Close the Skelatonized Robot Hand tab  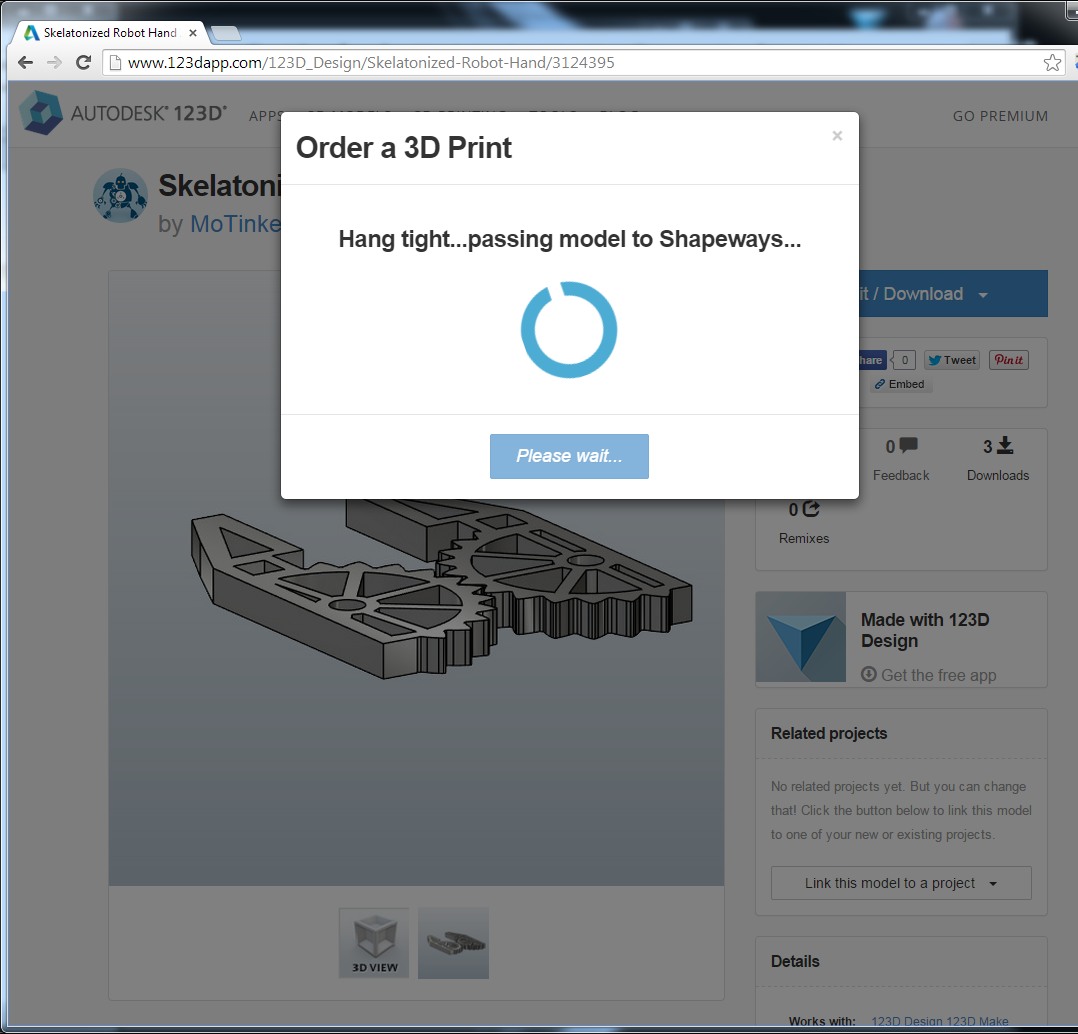[x=193, y=32]
